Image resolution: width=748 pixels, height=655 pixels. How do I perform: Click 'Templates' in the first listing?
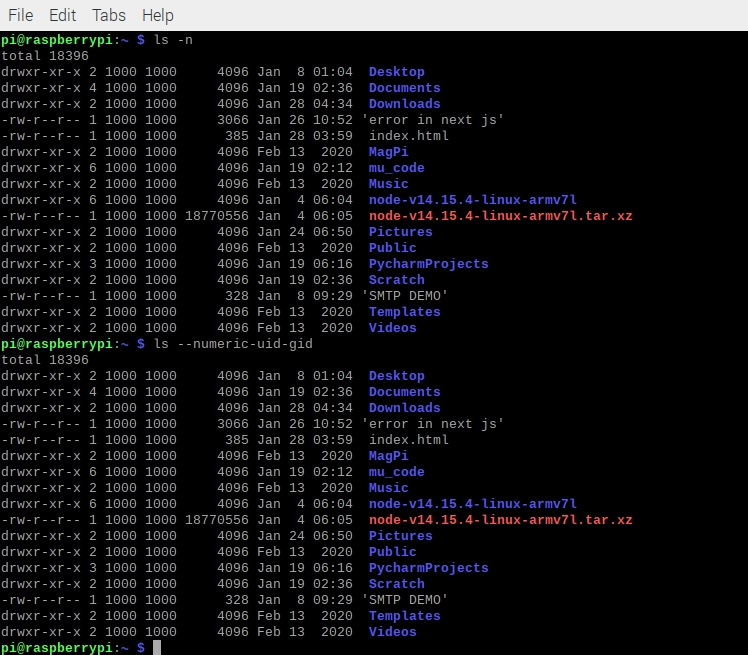405,312
